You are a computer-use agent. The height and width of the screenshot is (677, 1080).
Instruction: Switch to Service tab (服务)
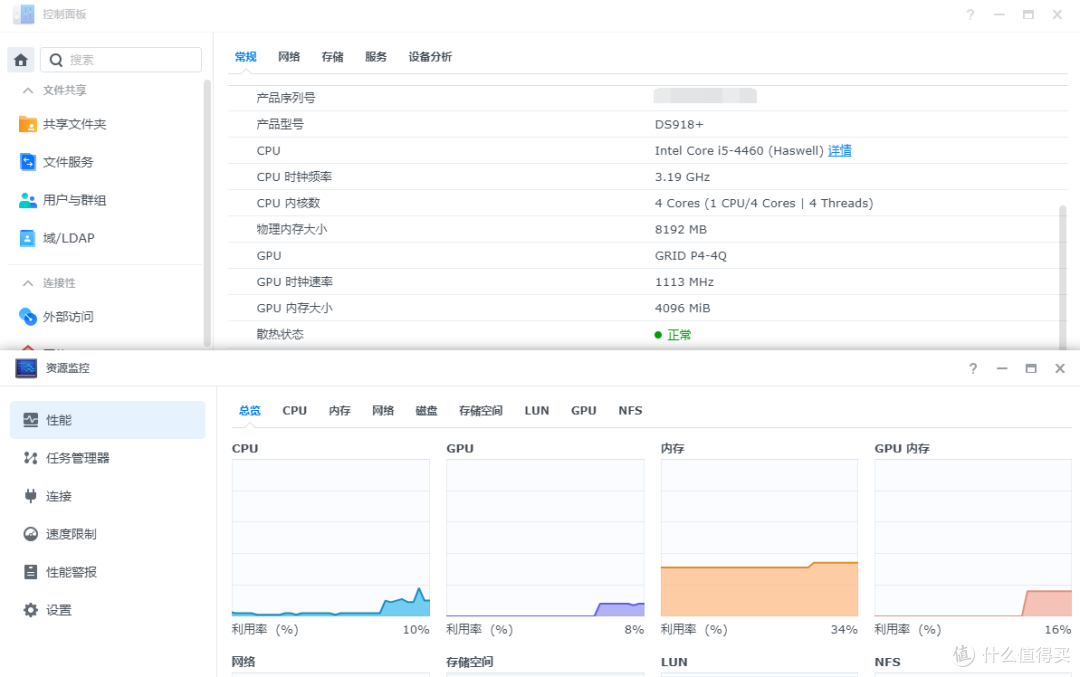(x=375, y=56)
